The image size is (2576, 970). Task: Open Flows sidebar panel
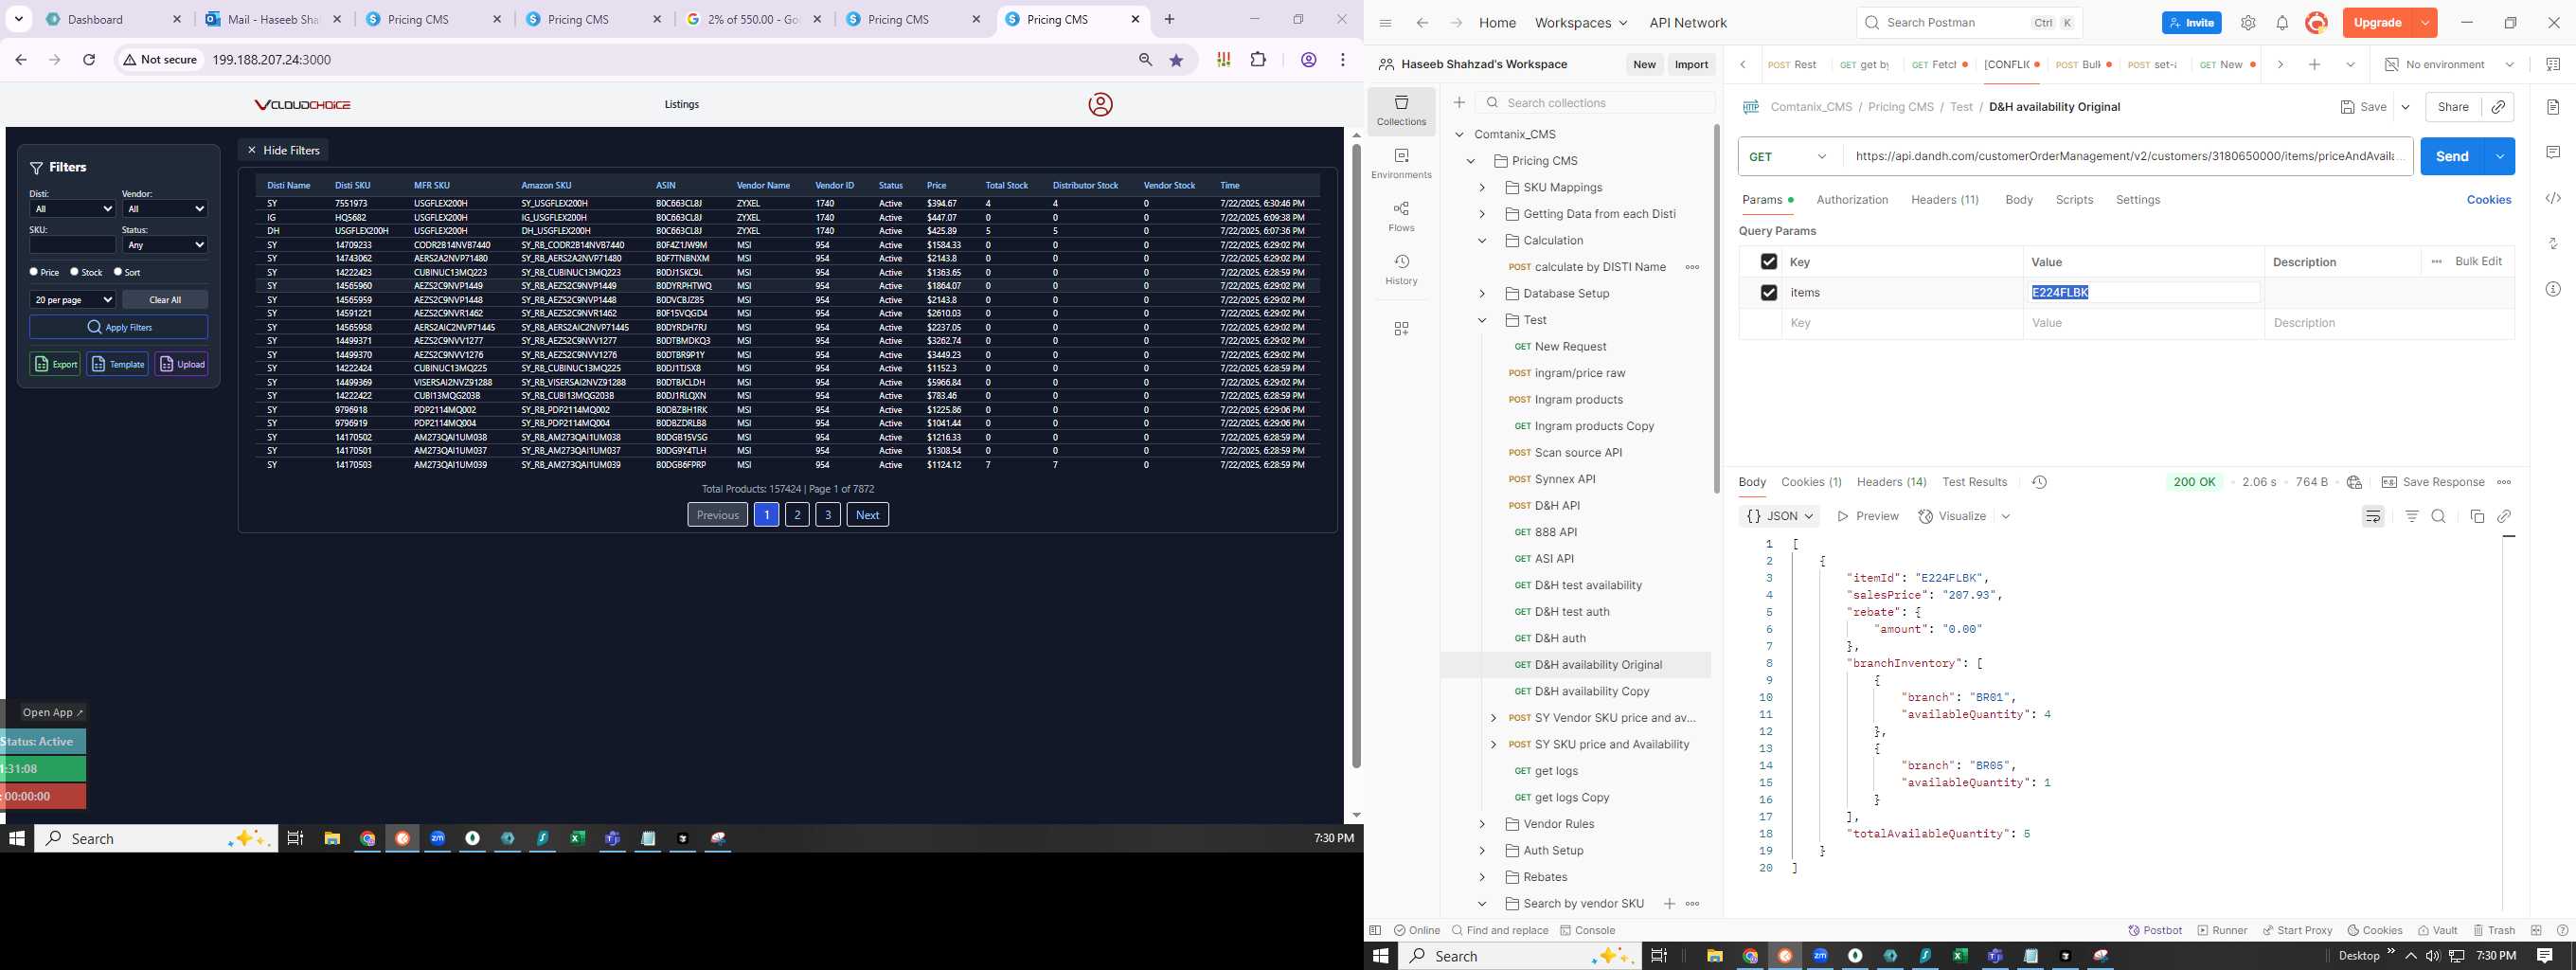point(1401,217)
